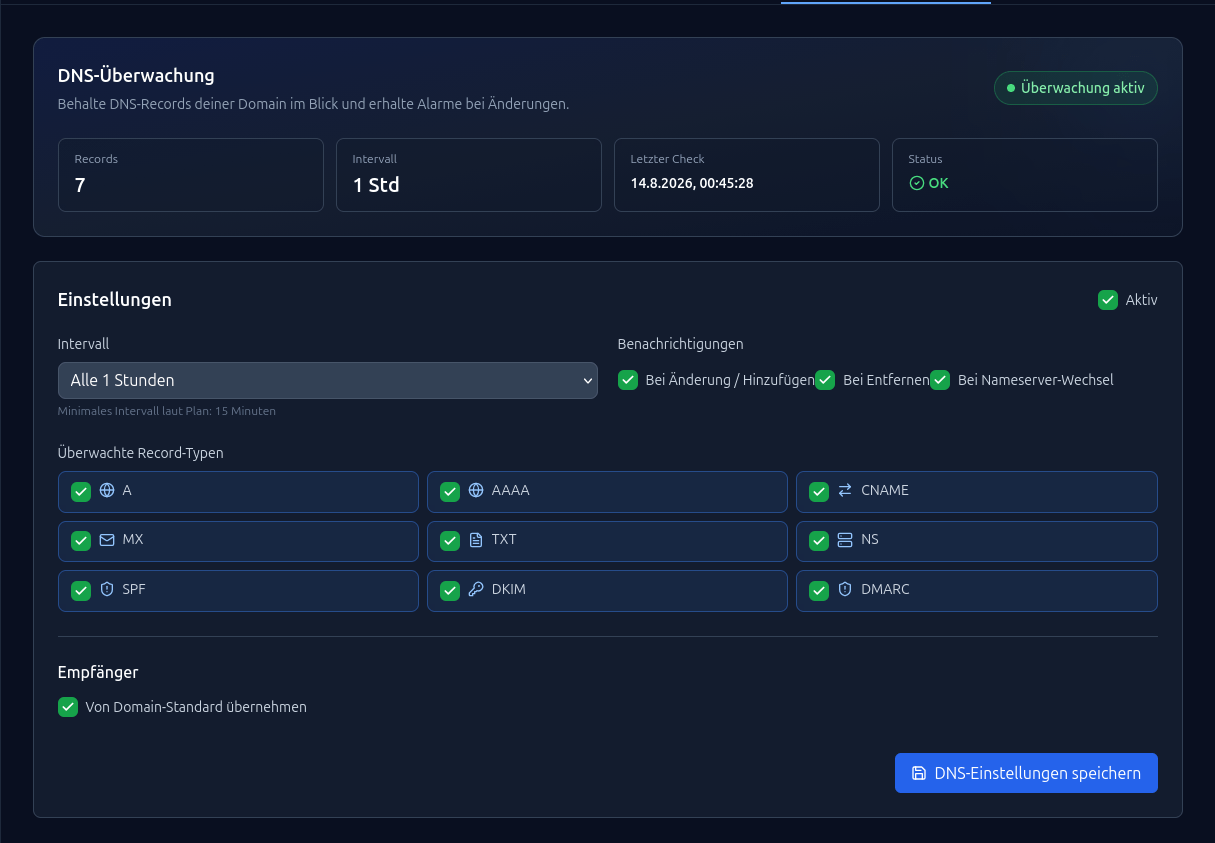Viewport: 1215px width, 843px height.
Task: Click the DNS-Überwachung heading
Action: point(136,75)
